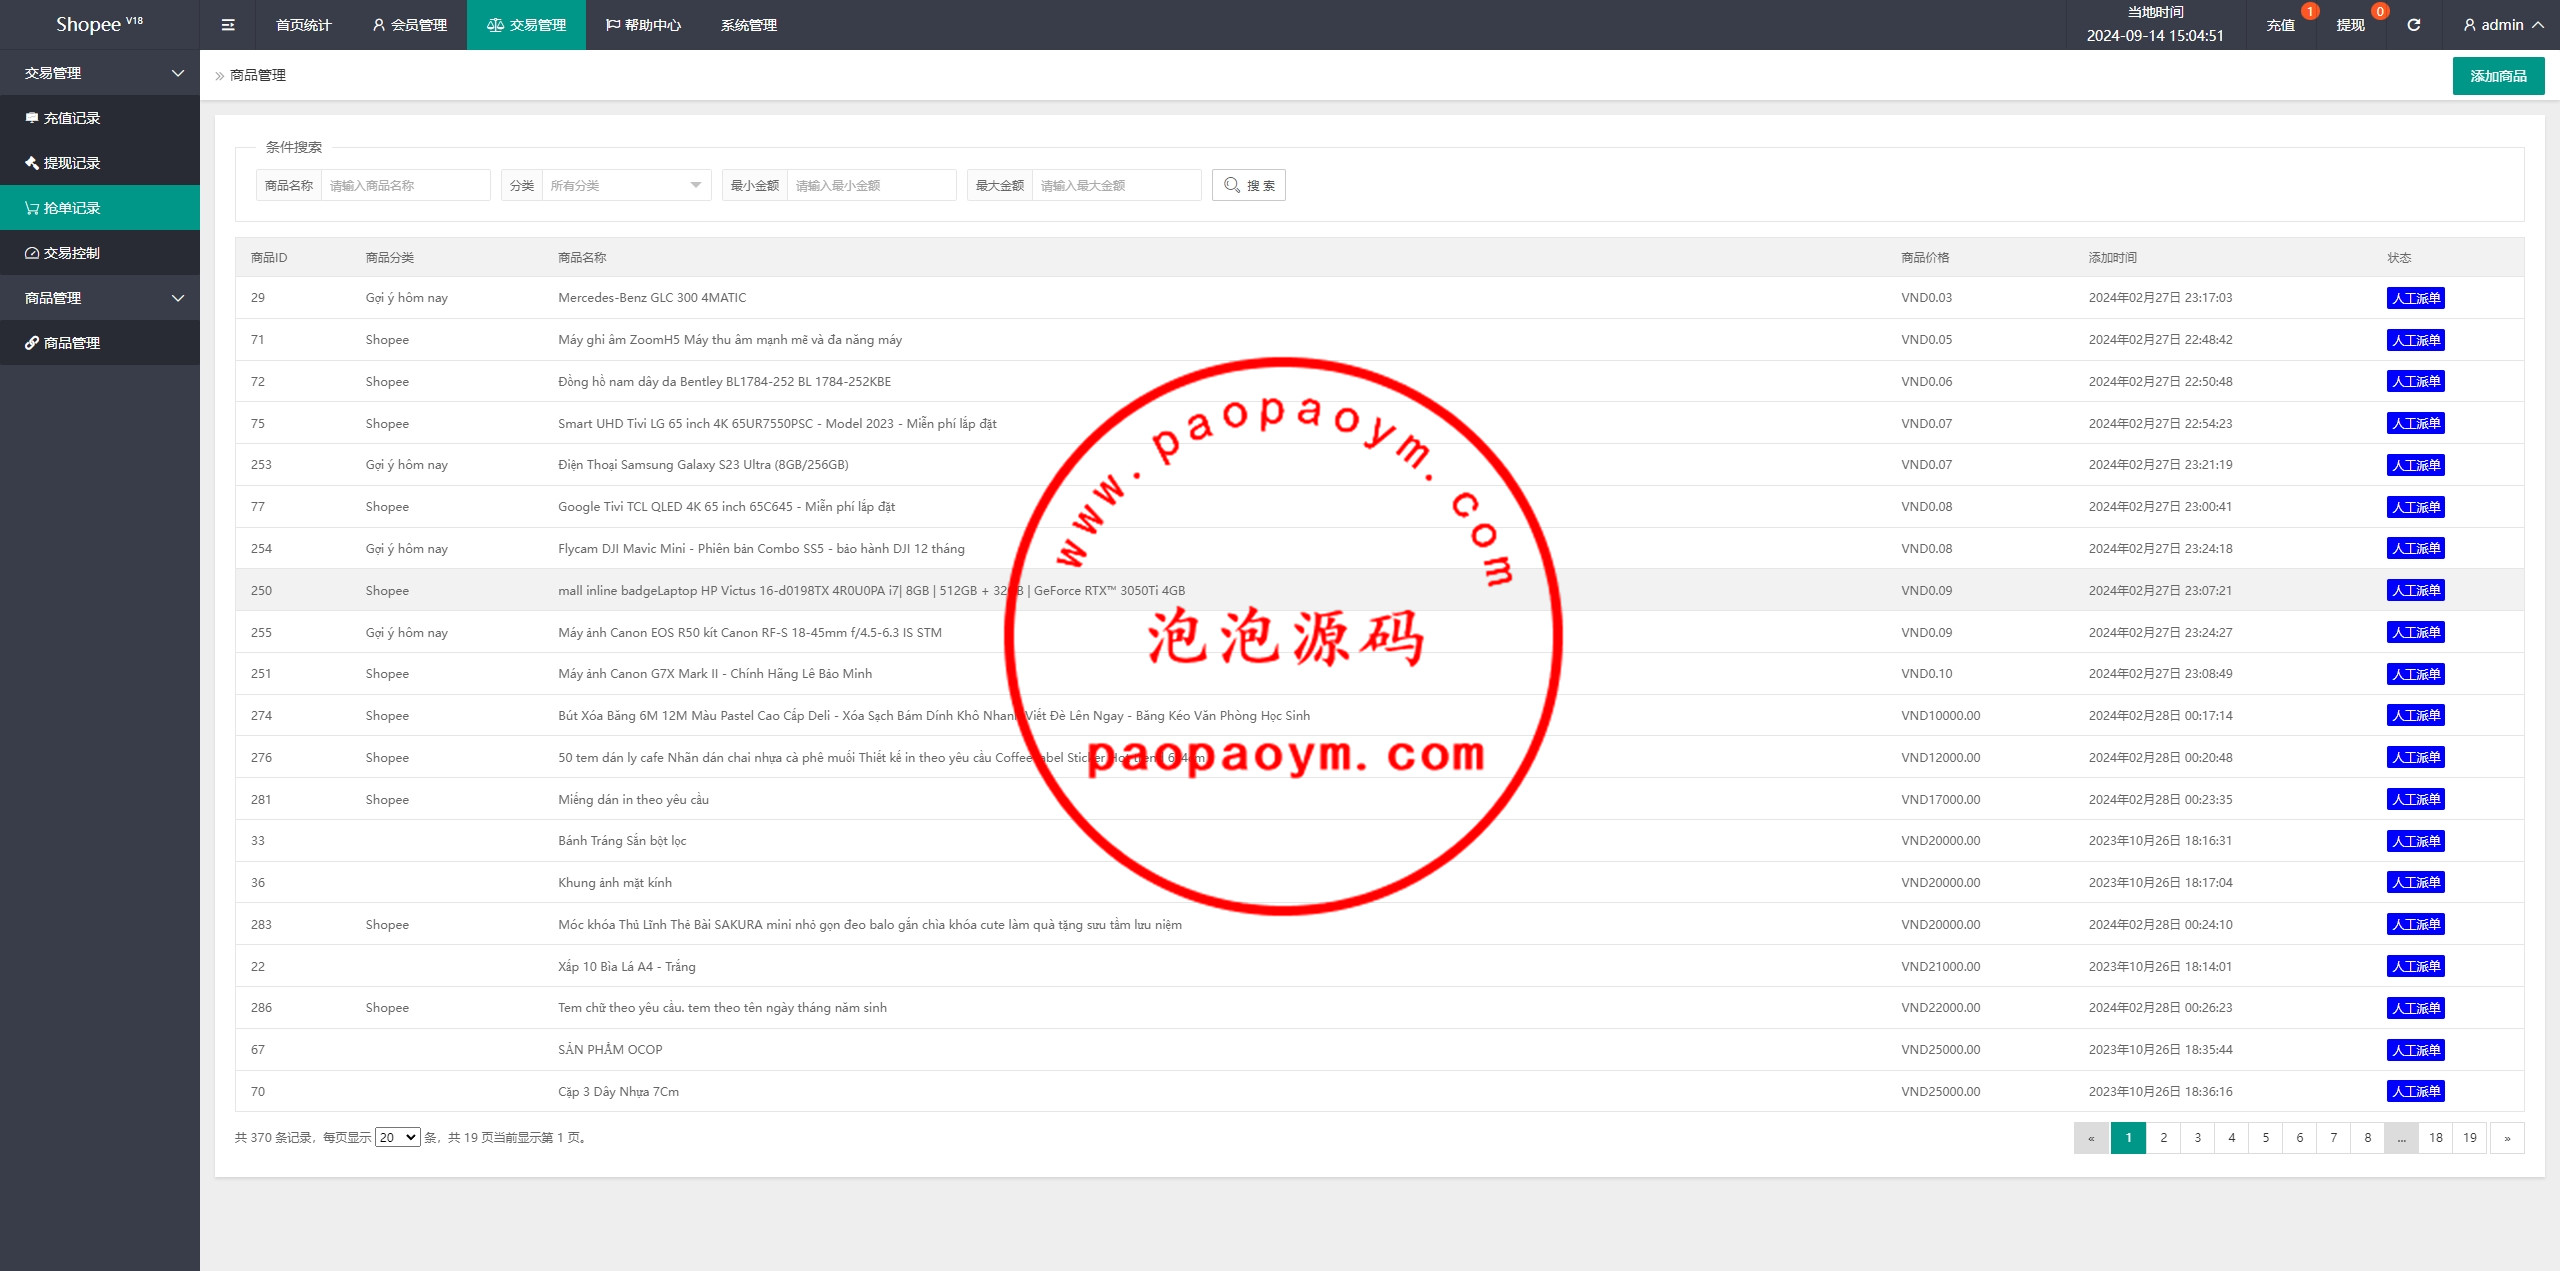Click the pagination ellipsis button
The height and width of the screenshot is (1271, 2560).
coord(2401,1138)
